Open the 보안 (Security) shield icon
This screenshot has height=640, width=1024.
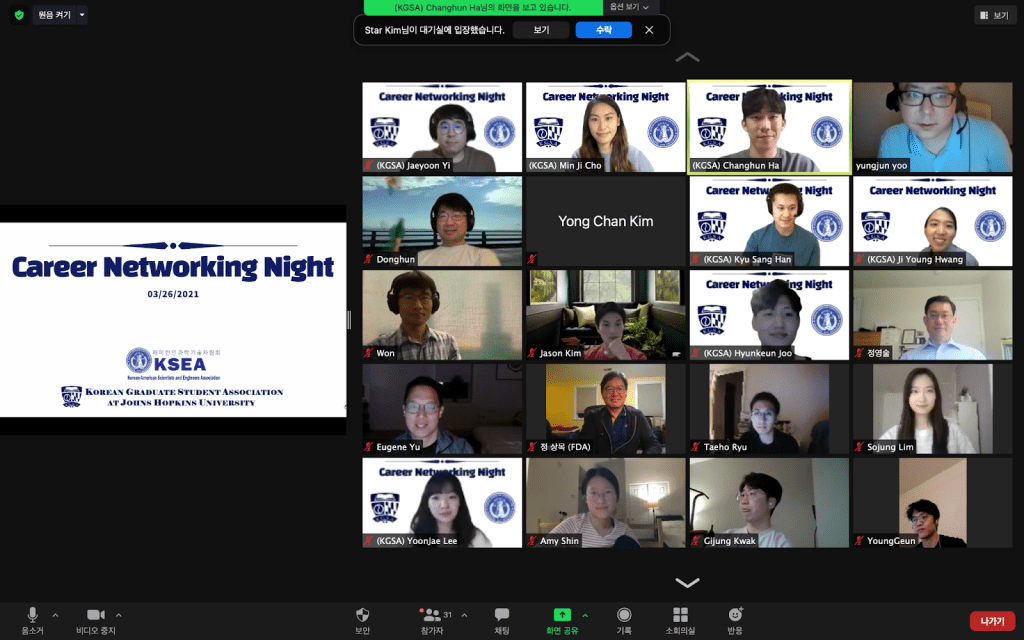click(x=362, y=615)
